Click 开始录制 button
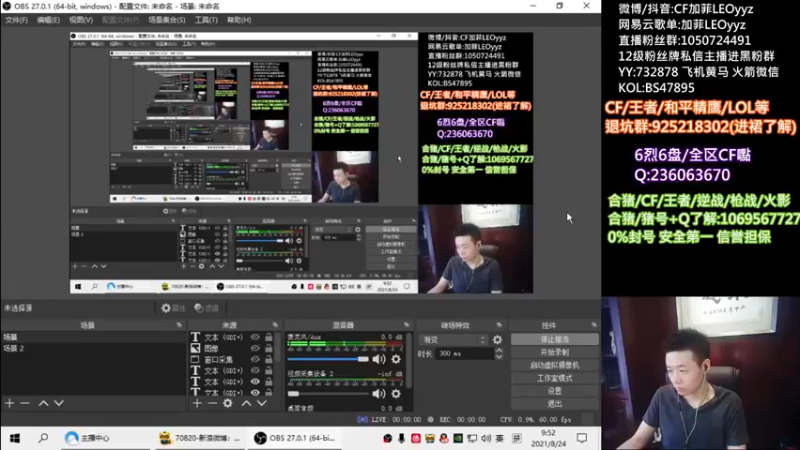This screenshot has width=800, height=450. coord(555,352)
